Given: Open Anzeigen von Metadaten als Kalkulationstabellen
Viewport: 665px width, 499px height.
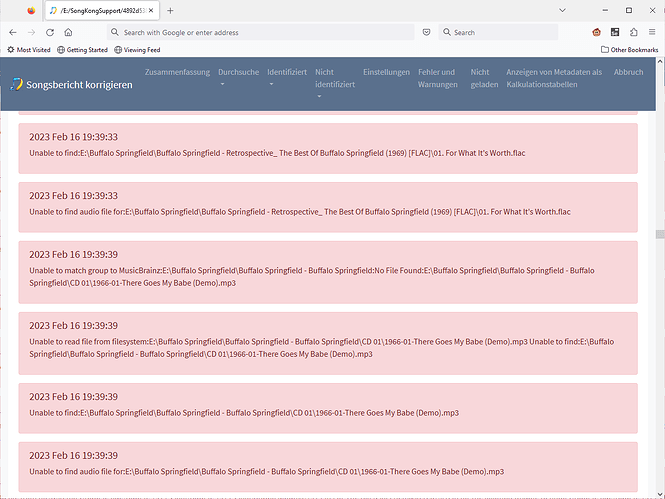Looking at the screenshot, I should pos(554,78).
